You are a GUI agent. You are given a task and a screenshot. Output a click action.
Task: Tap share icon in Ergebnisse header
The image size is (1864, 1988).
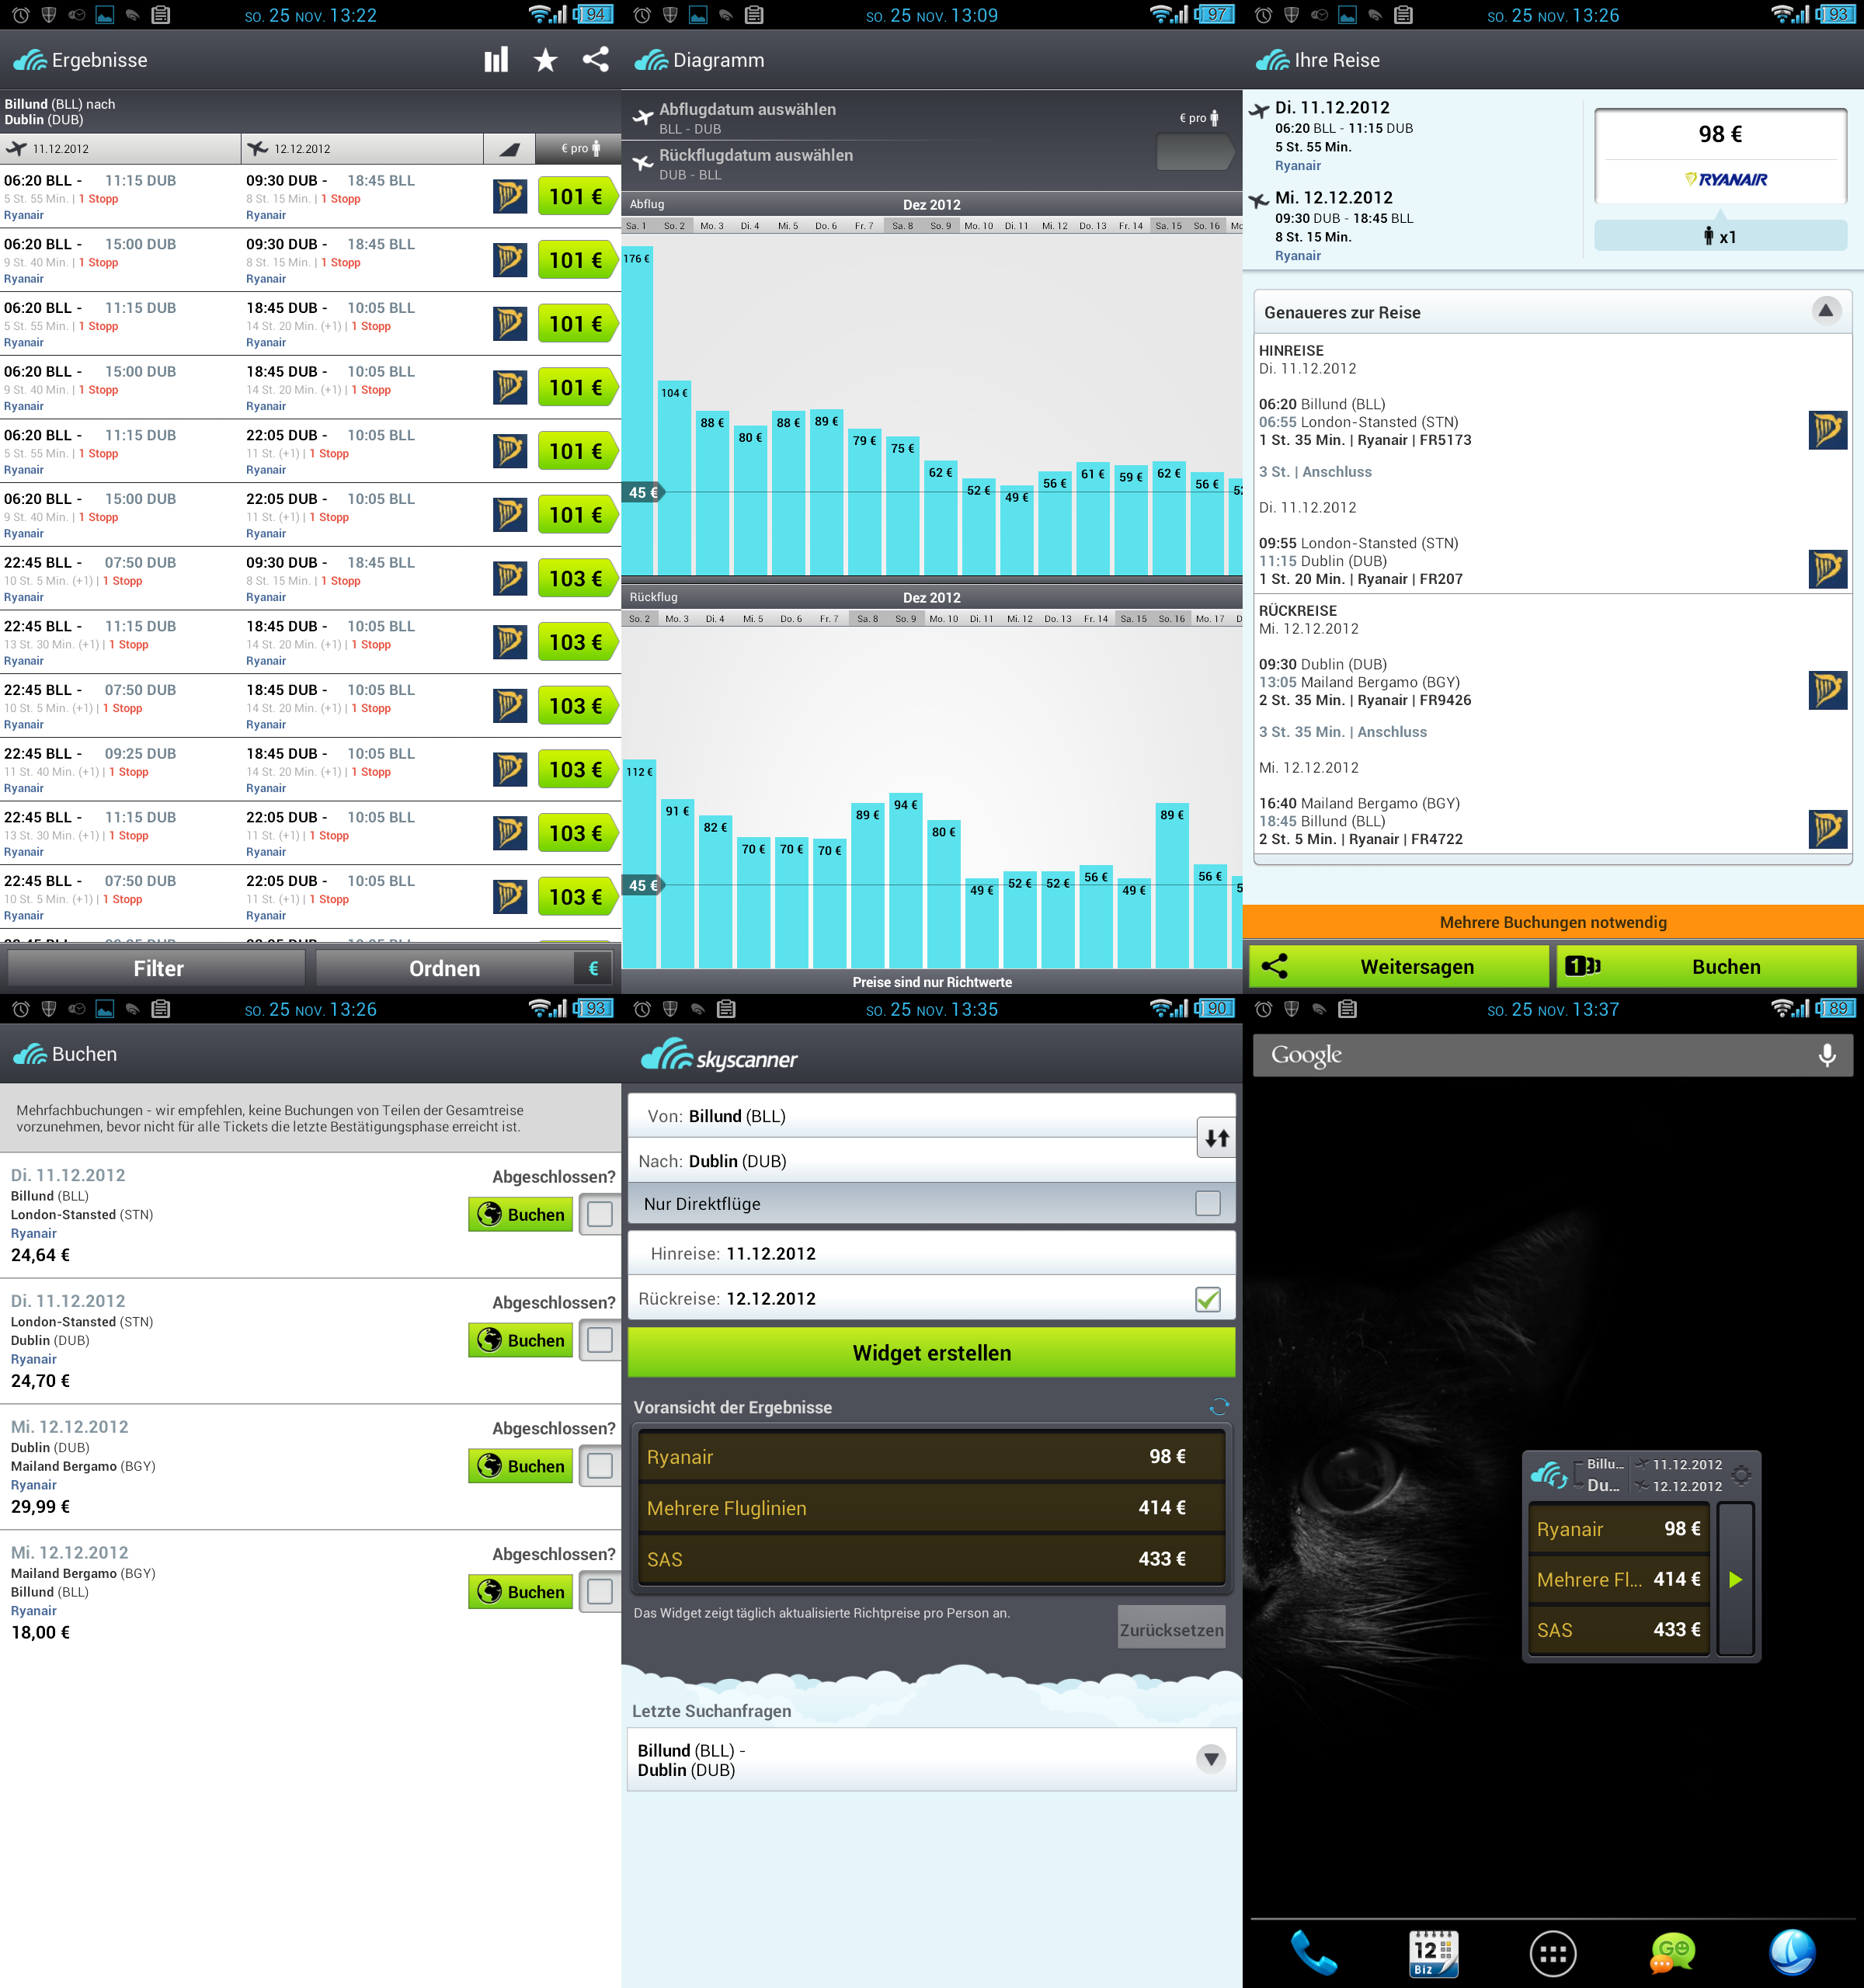click(x=596, y=60)
